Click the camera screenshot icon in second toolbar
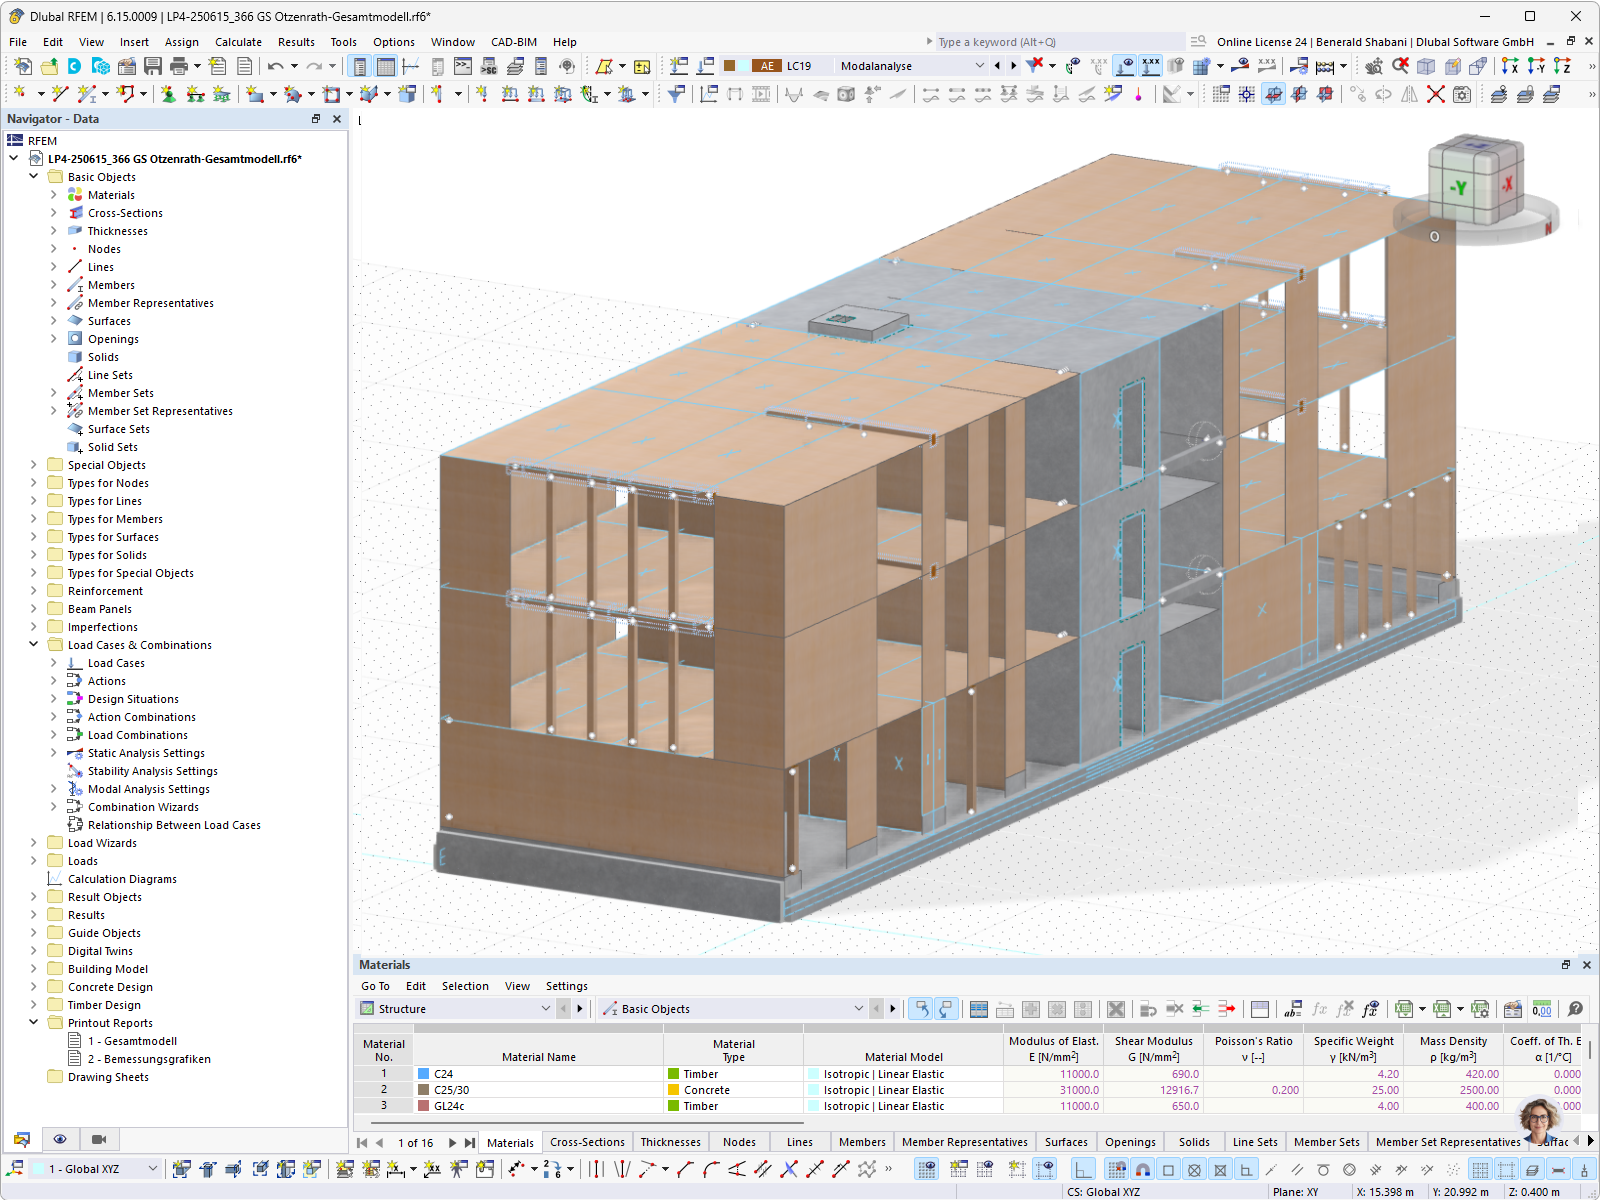The width and height of the screenshot is (1600, 1200). [x=1462, y=94]
